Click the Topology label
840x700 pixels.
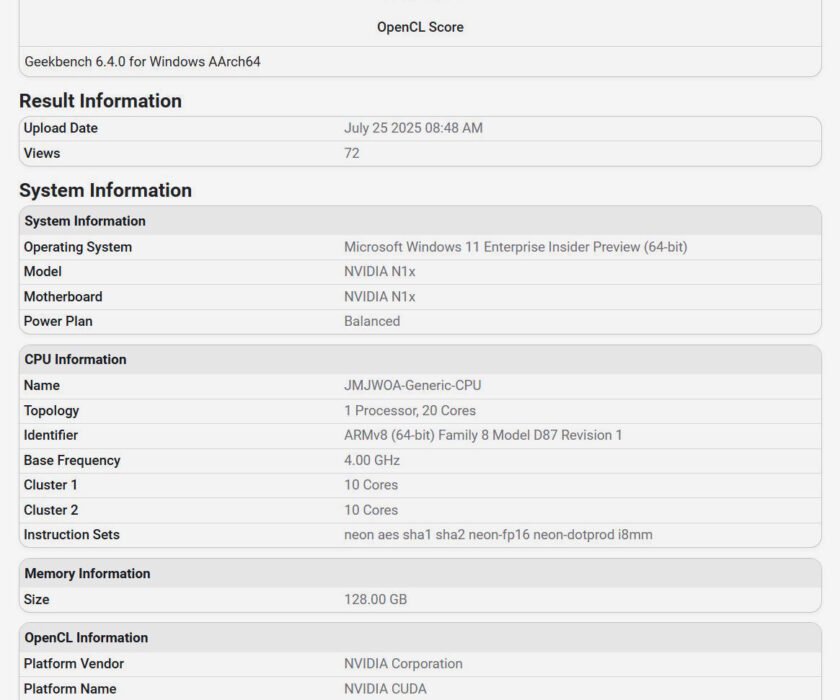coord(51,411)
